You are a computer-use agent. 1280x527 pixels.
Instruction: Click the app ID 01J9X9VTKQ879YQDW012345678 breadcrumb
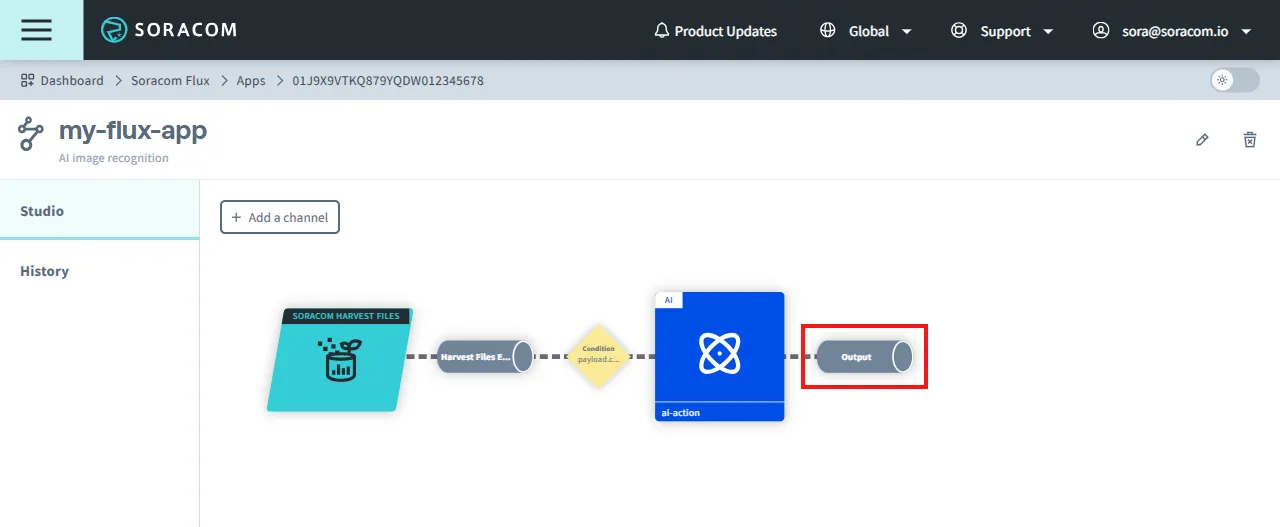click(388, 80)
